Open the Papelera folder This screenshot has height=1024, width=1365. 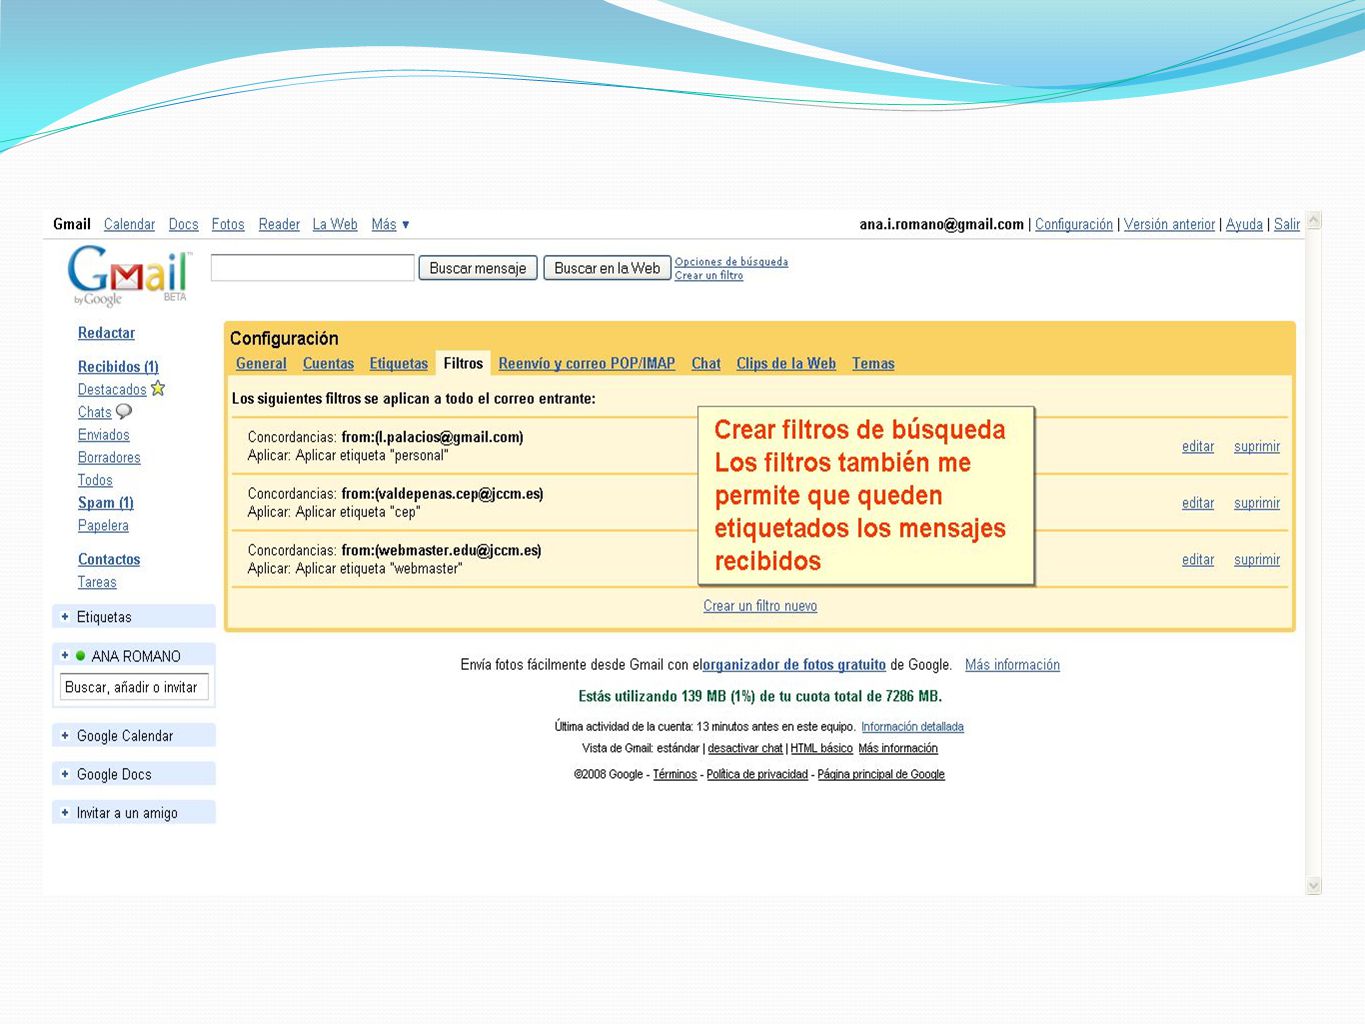[x=103, y=526]
